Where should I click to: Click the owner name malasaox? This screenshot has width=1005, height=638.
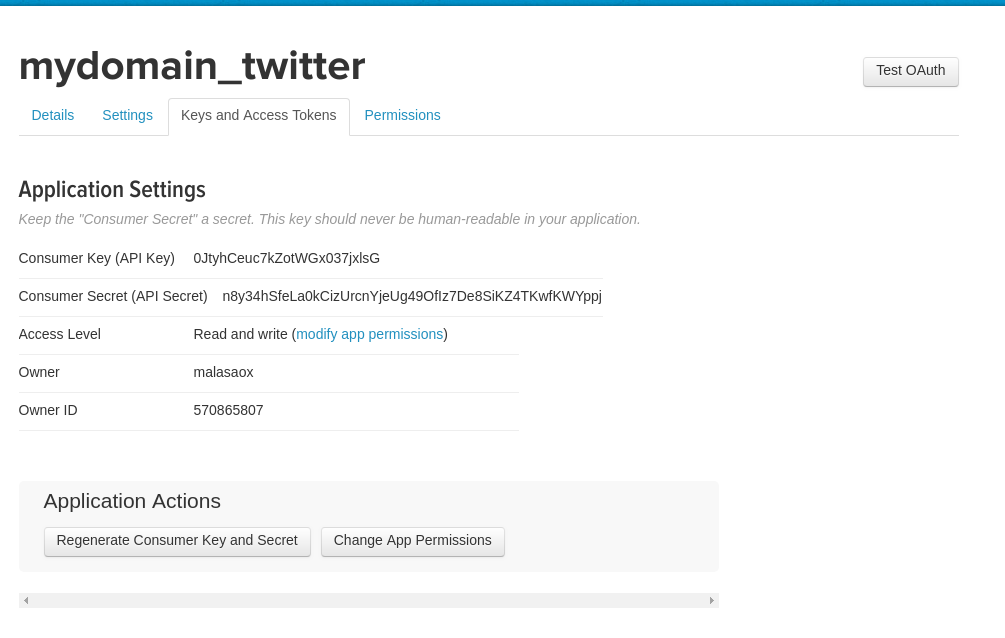click(224, 373)
